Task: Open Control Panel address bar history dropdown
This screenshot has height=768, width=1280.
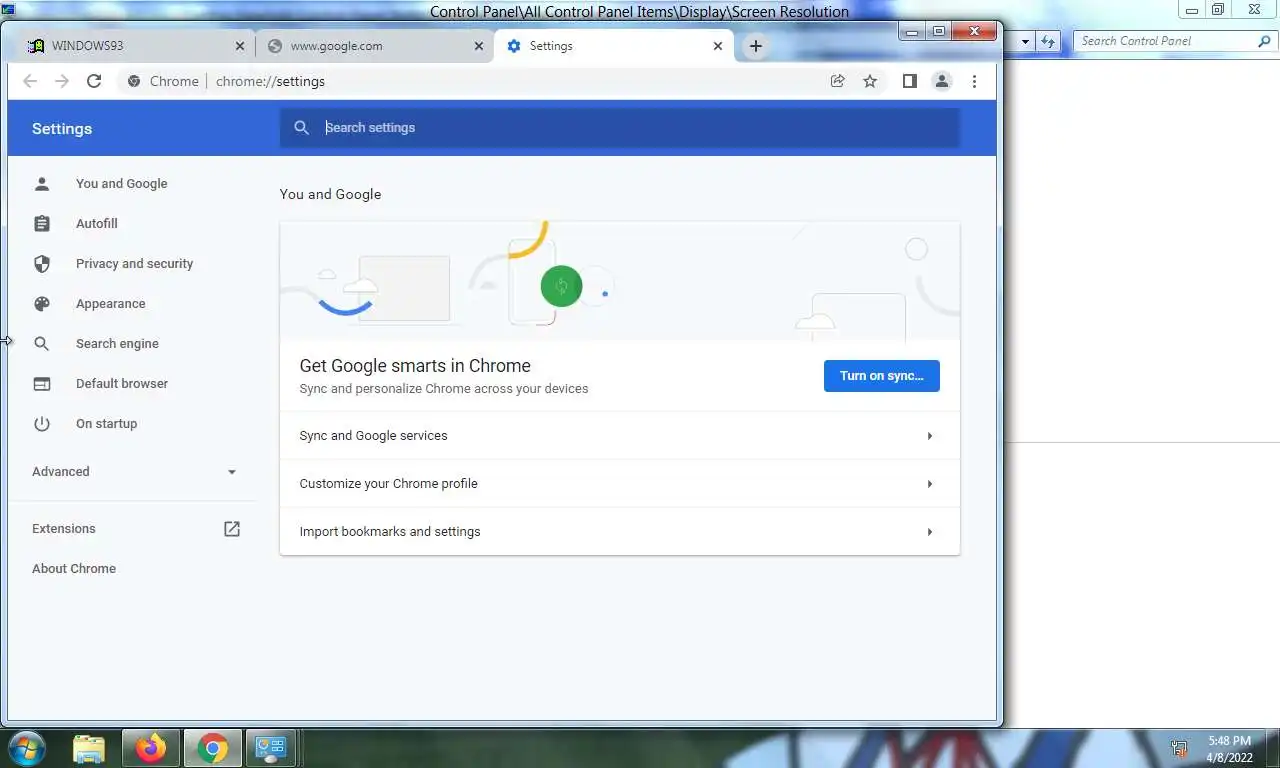Action: [1025, 41]
